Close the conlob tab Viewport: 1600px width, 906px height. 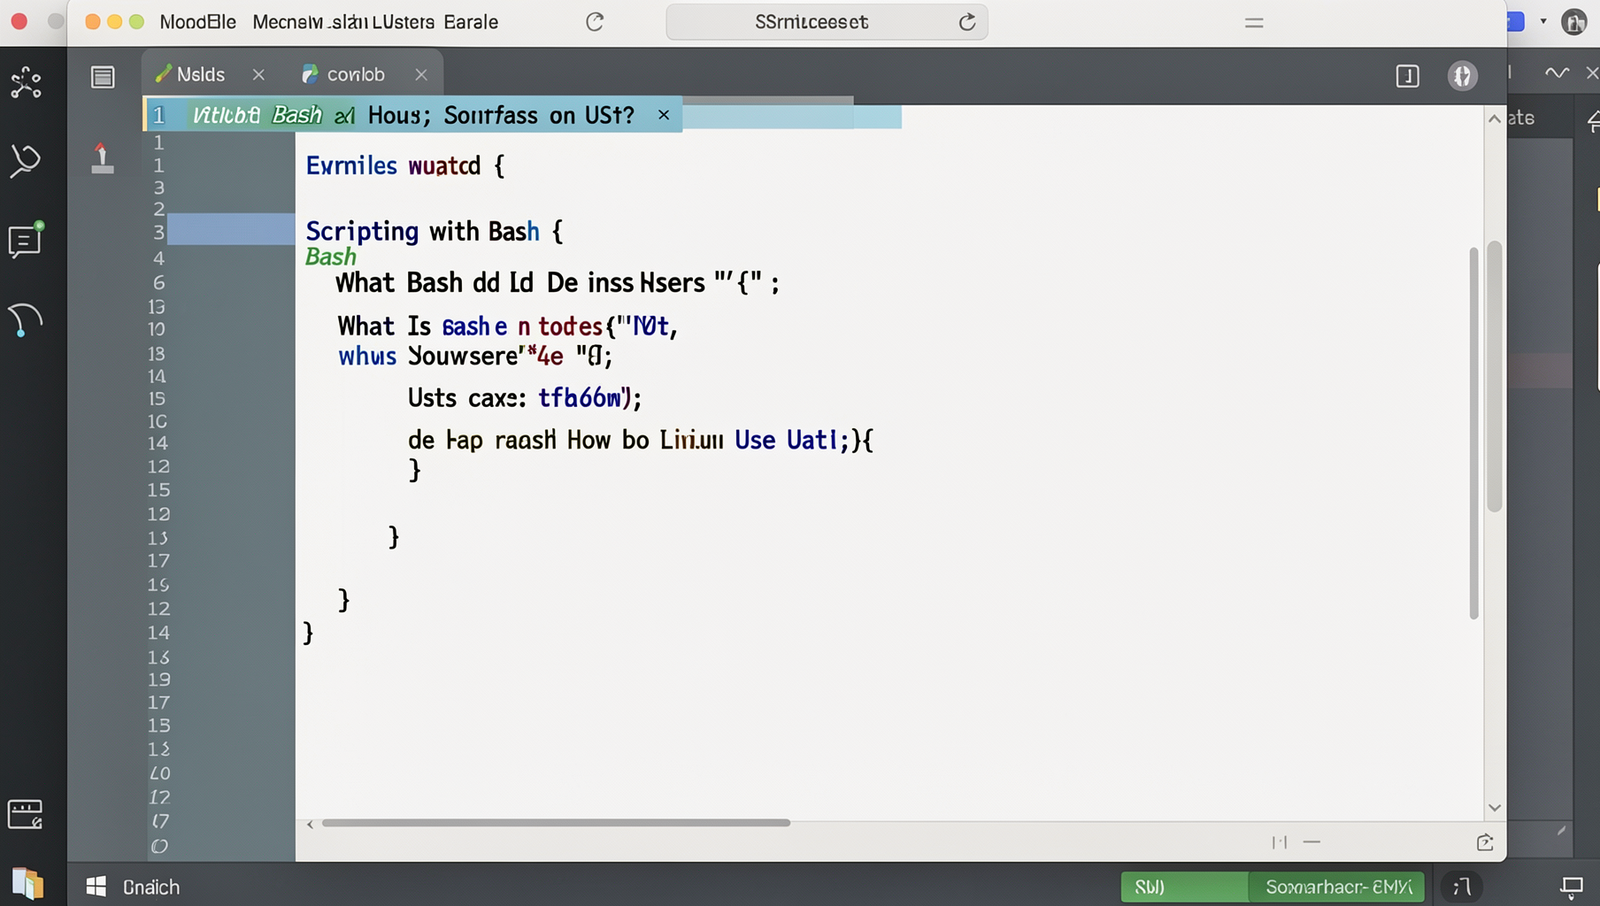pyautogui.click(x=421, y=75)
